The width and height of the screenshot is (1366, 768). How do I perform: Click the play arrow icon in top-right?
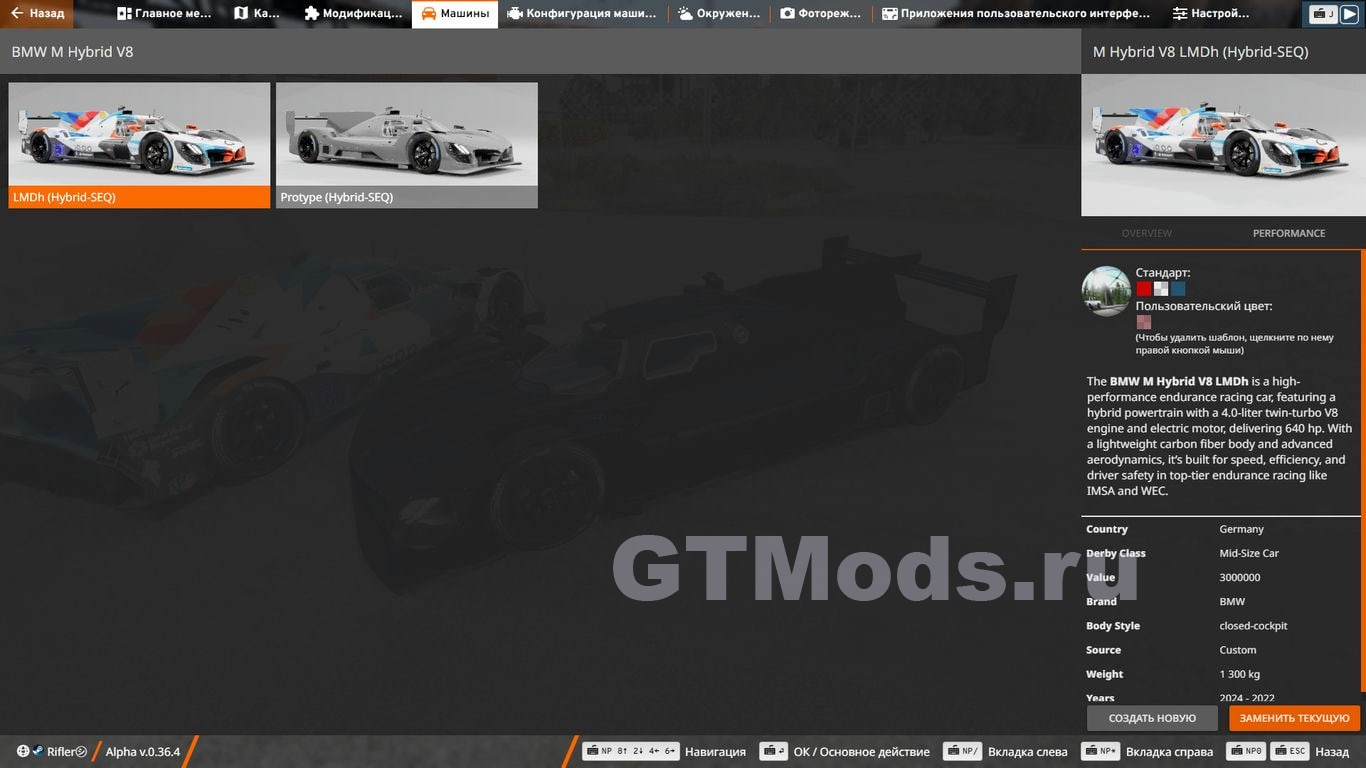tap(1349, 14)
